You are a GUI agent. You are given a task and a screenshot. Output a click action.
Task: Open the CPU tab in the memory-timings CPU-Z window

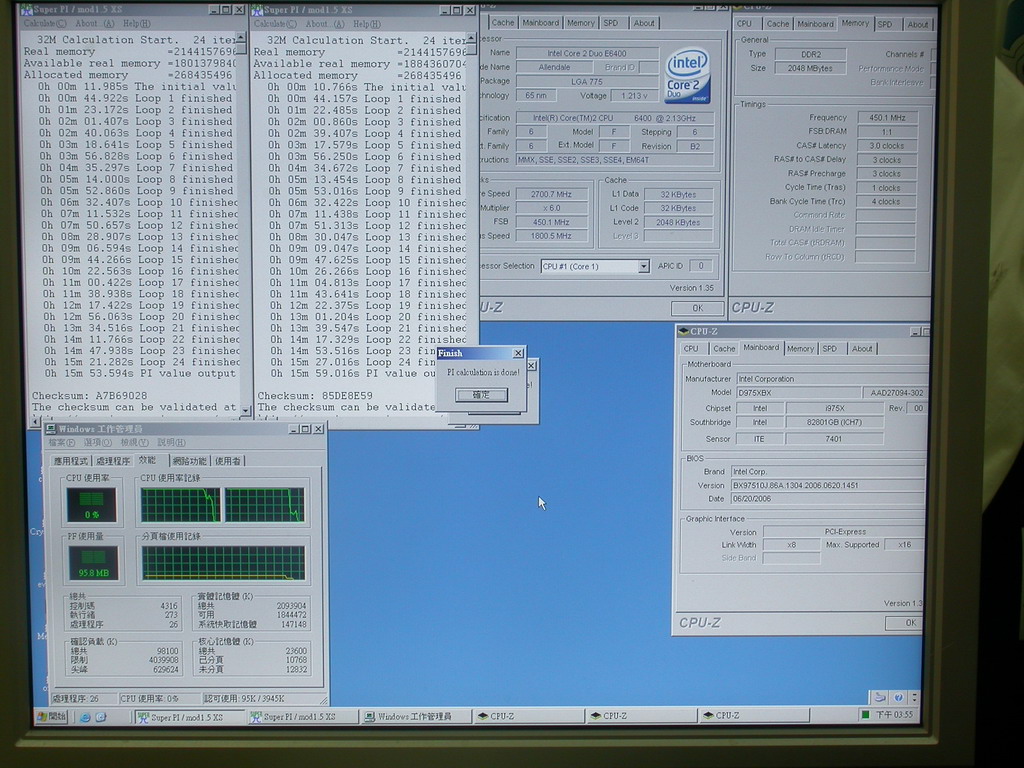(744, 24)
